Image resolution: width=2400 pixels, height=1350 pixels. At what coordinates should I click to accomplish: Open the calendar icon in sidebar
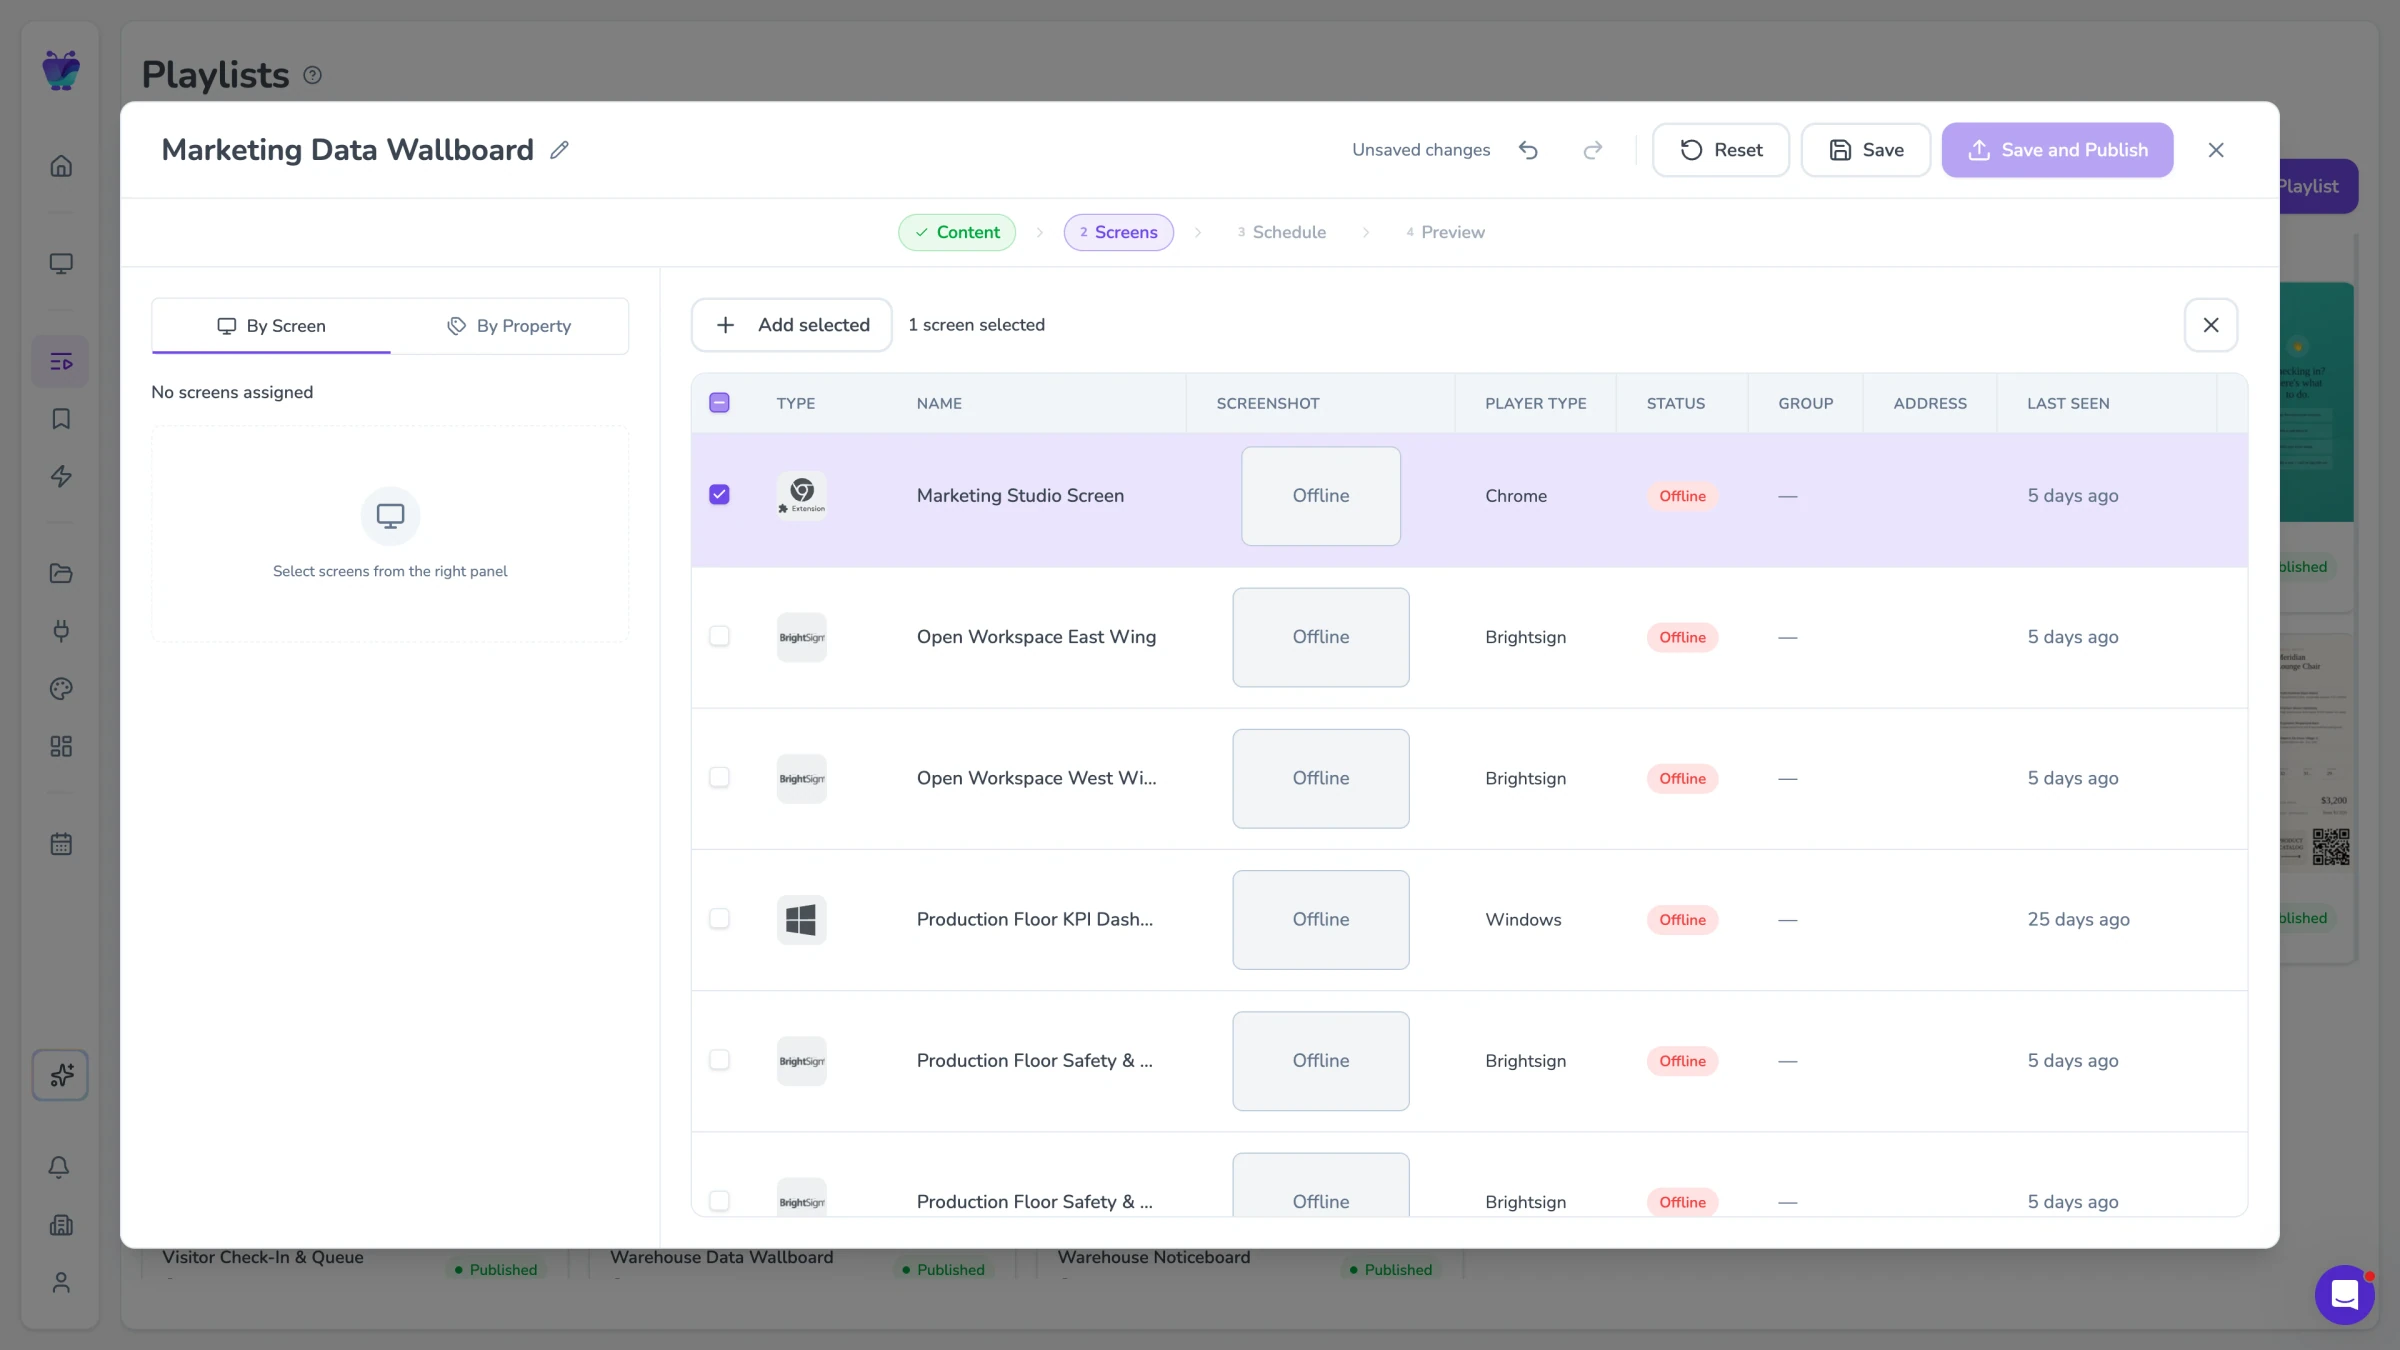pyautogui.click(x=61, y=843)
